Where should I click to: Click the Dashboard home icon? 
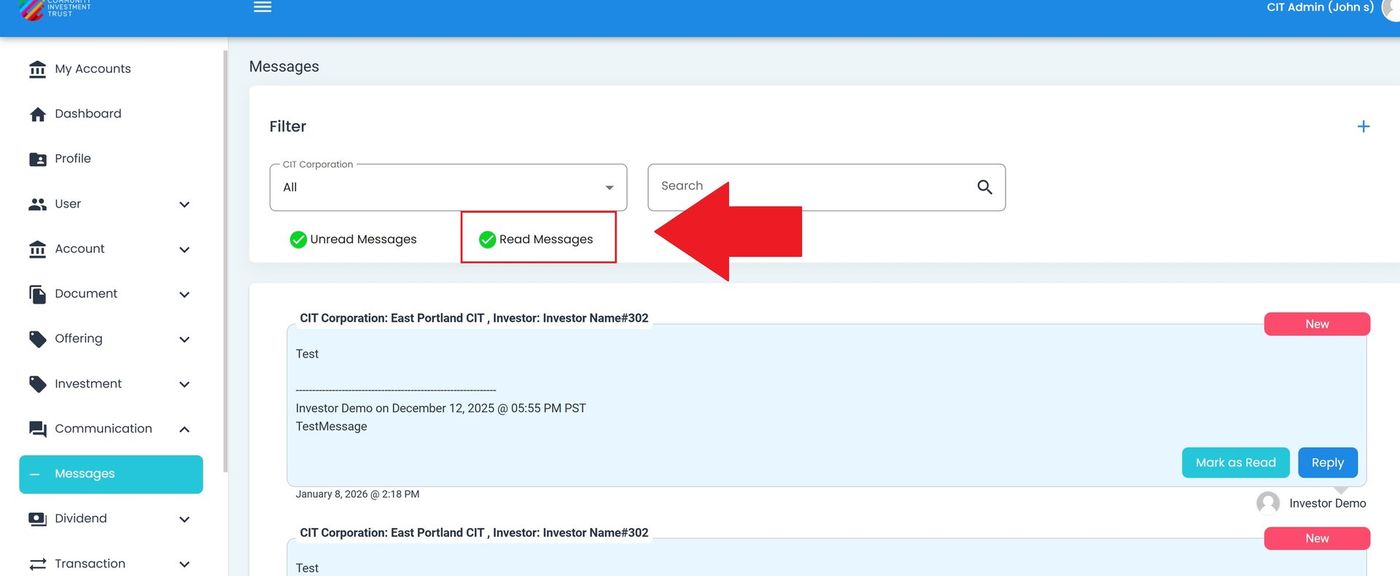38,114
